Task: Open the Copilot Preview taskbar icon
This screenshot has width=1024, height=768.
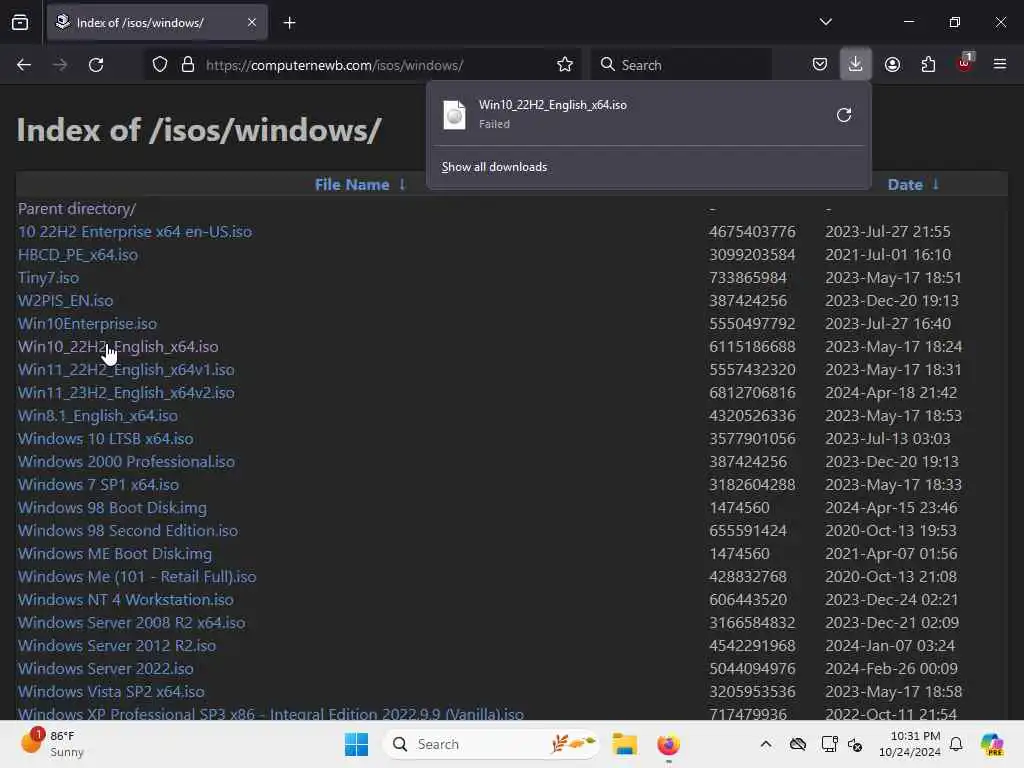Action: coord(992,744)
